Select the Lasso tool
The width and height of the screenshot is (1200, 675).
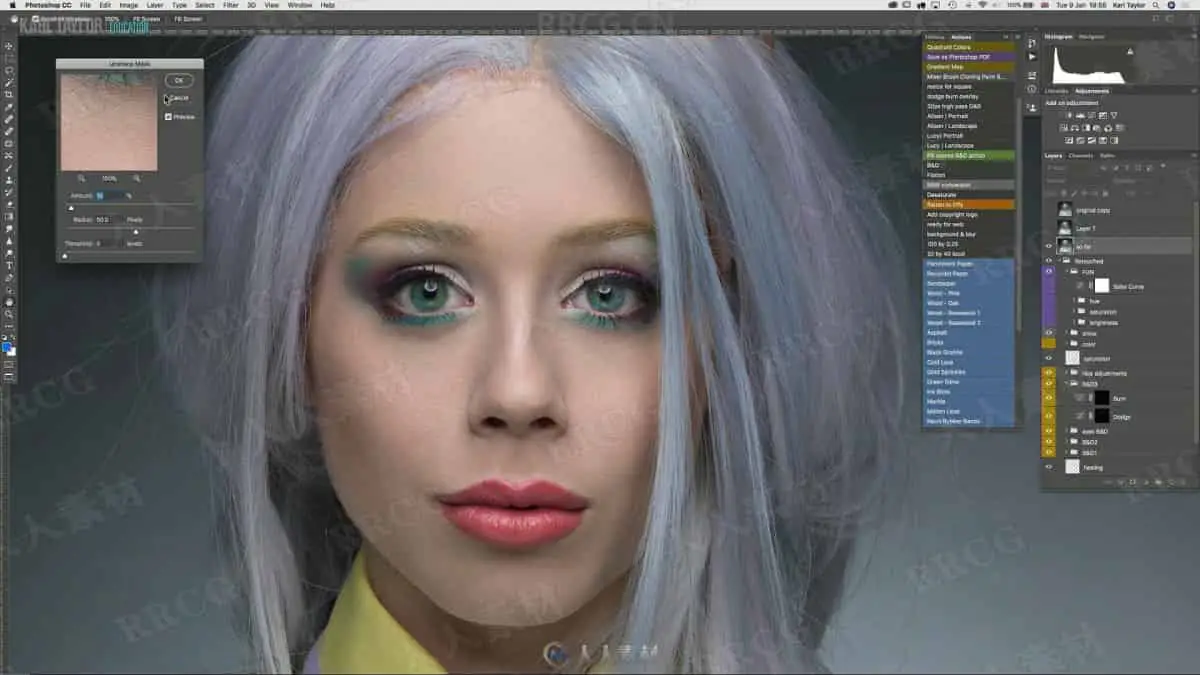pyautogui.click(x=9, y=70)
